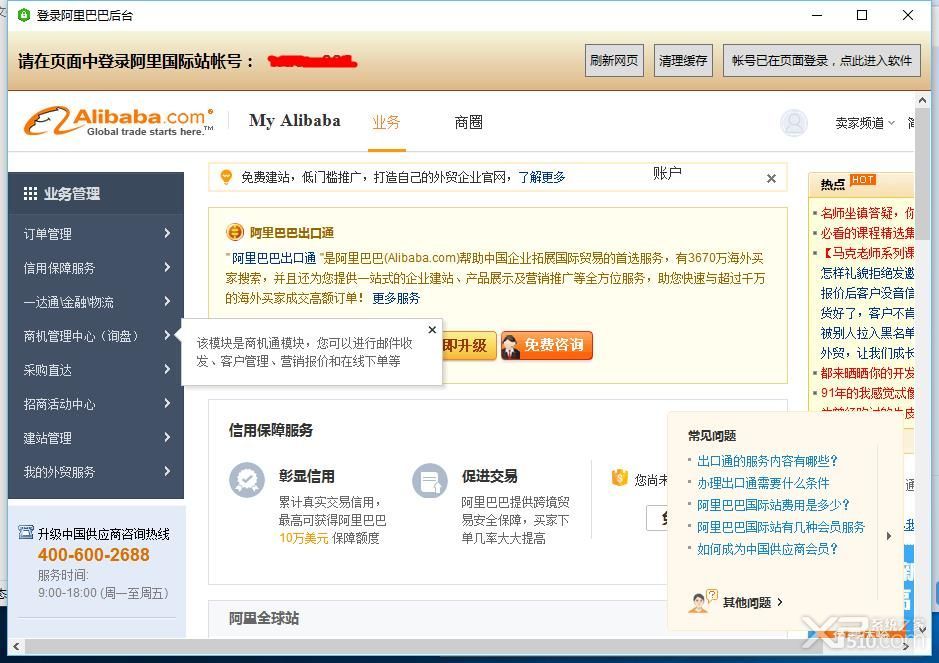Click the lightbulb tip icon
Image resolution: width=939 pixels, height=663 pixels.
click(x=226, y=177)
